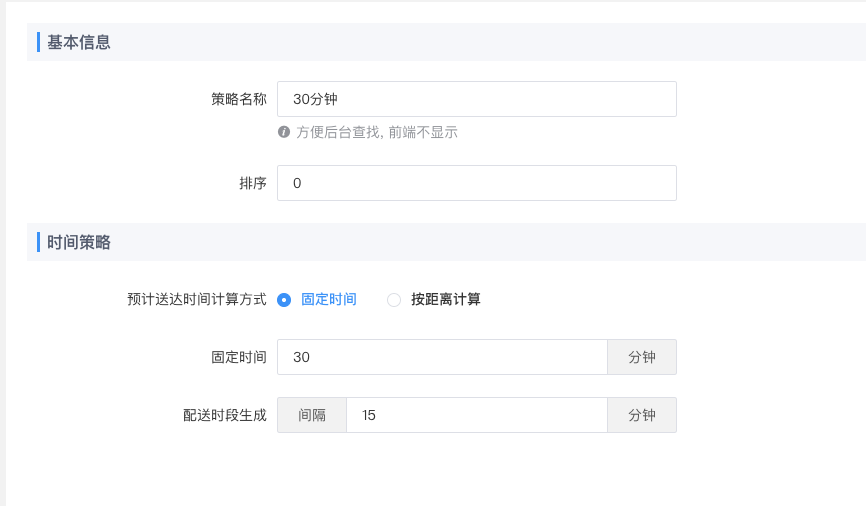Click the 固定时间 field label on left
This screenshot has height=506, width=866.
(238, 357)
